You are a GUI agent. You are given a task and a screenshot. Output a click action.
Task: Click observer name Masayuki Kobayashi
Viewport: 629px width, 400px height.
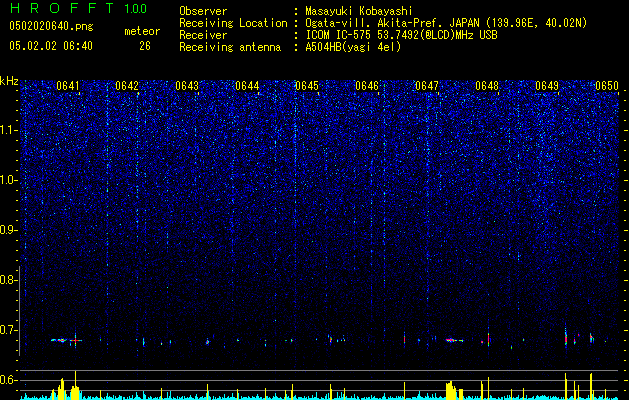(x=359, y=12)
